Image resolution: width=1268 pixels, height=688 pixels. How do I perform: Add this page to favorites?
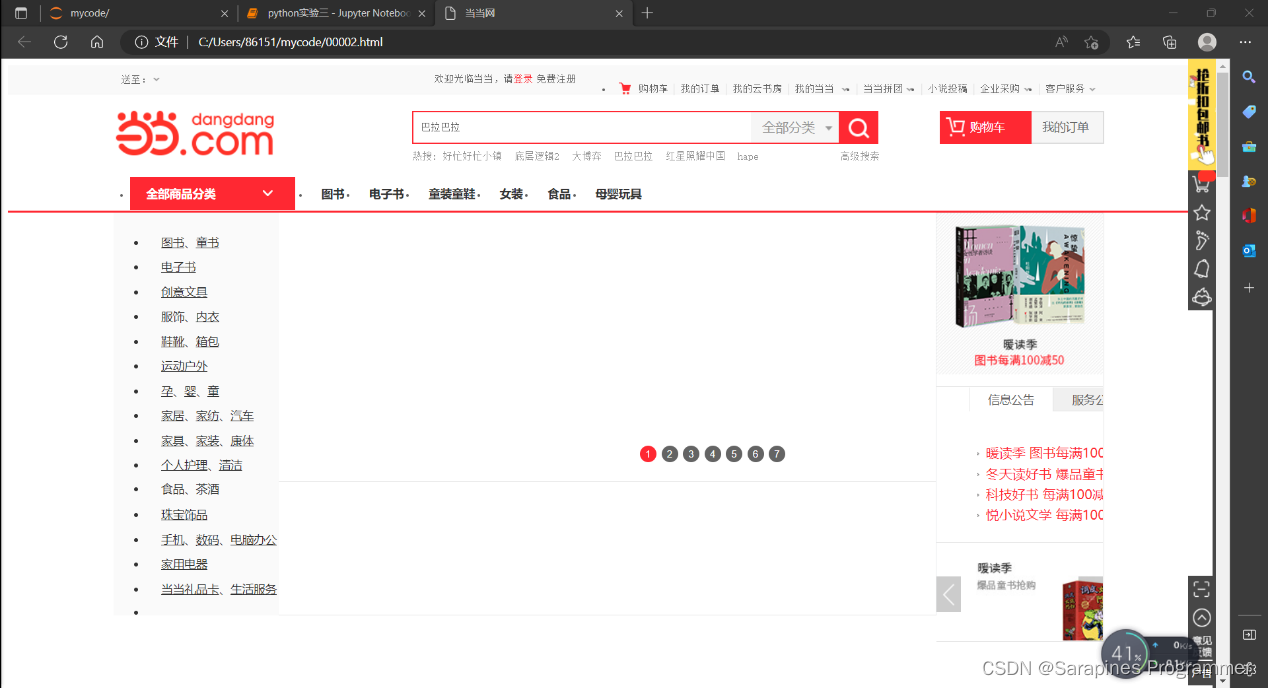(1091, 42)
